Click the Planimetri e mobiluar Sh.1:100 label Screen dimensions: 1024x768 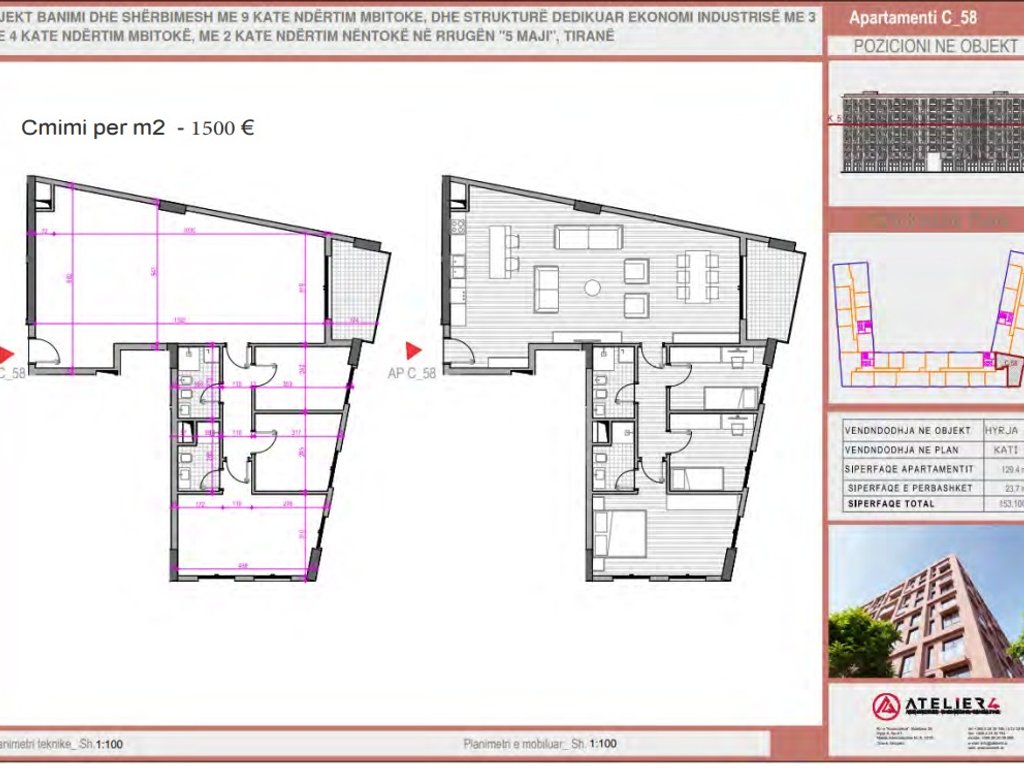pyautogui.click(x=541, y=743)
